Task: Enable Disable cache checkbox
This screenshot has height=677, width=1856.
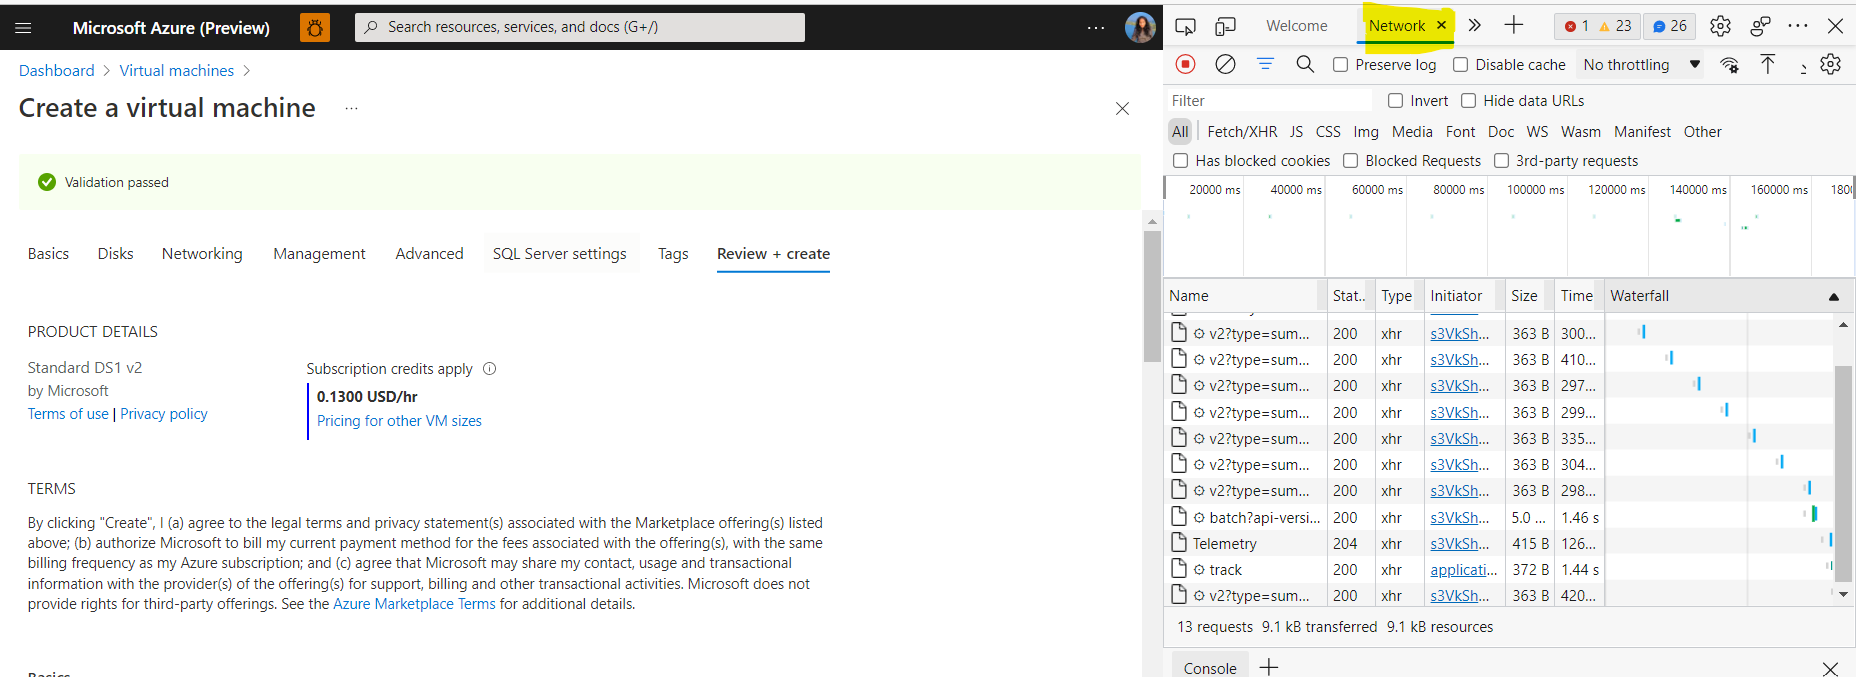Action: (x=1461, y=65)
